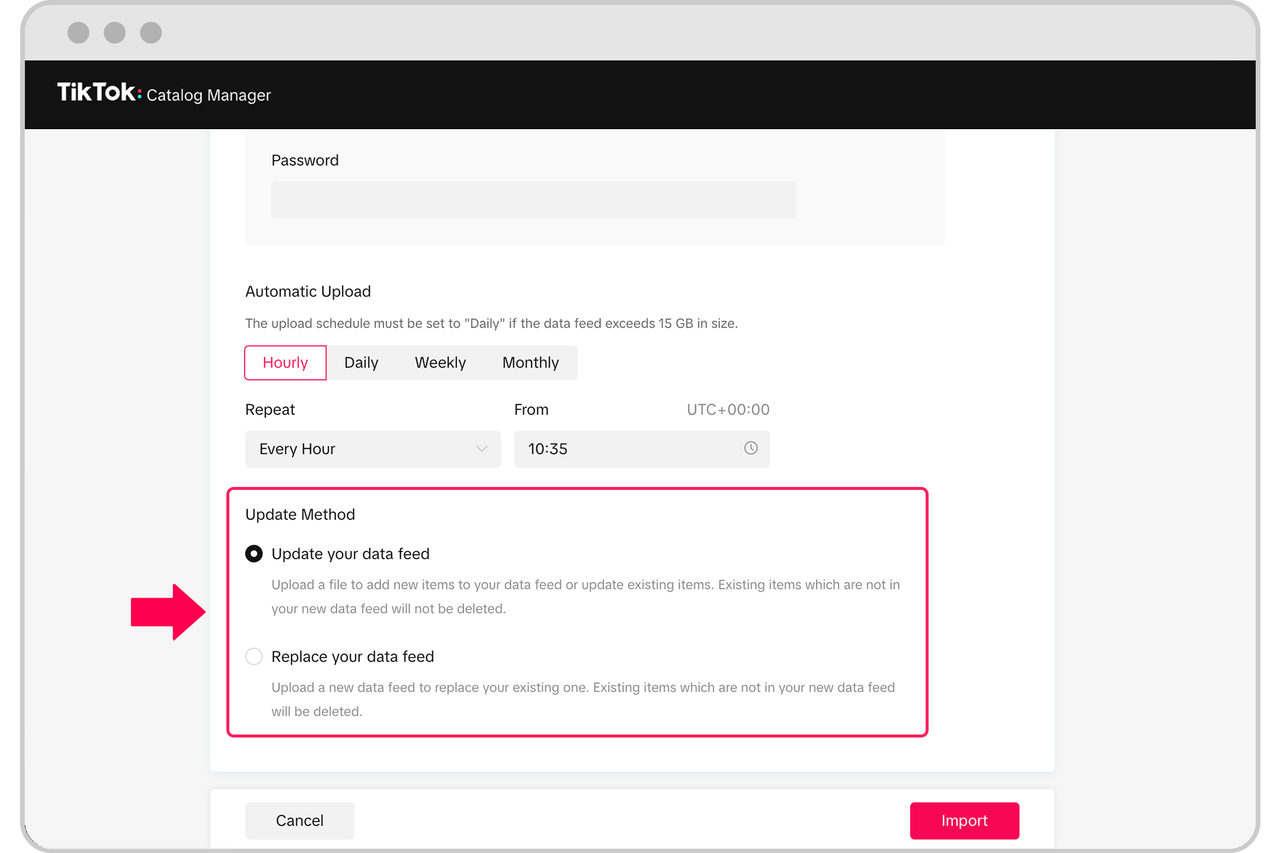Open the 10:35 From time picker
The image size is (1280, 853).
click(x=630, y=449)
